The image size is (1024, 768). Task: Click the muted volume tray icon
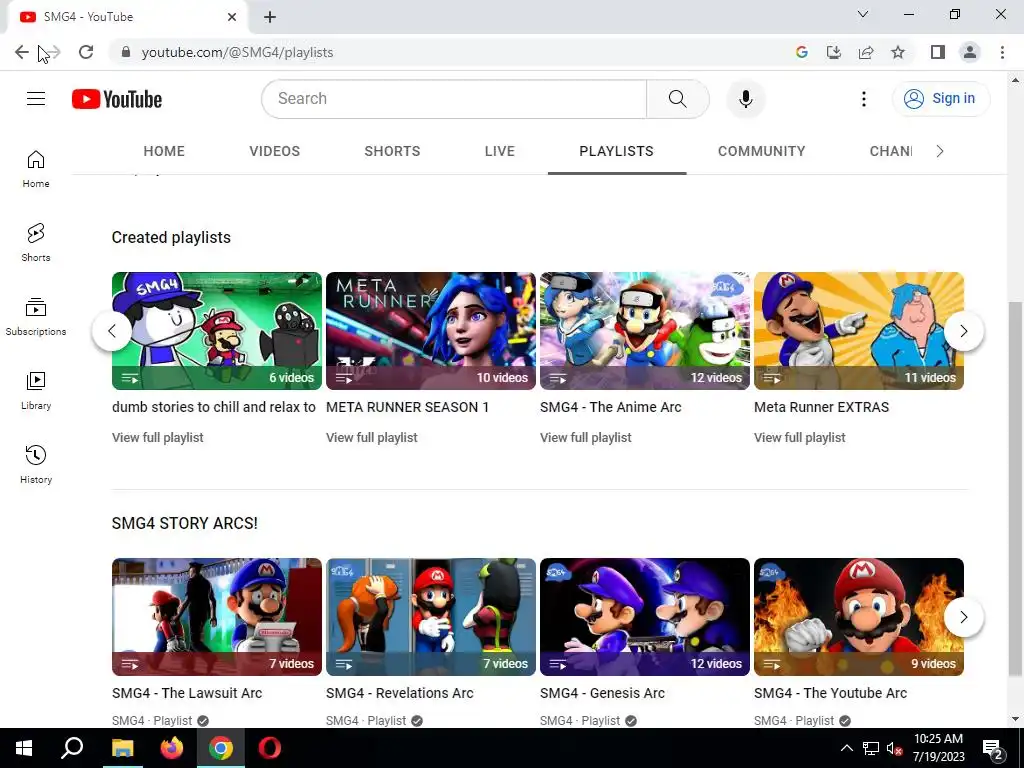(894, 748)
